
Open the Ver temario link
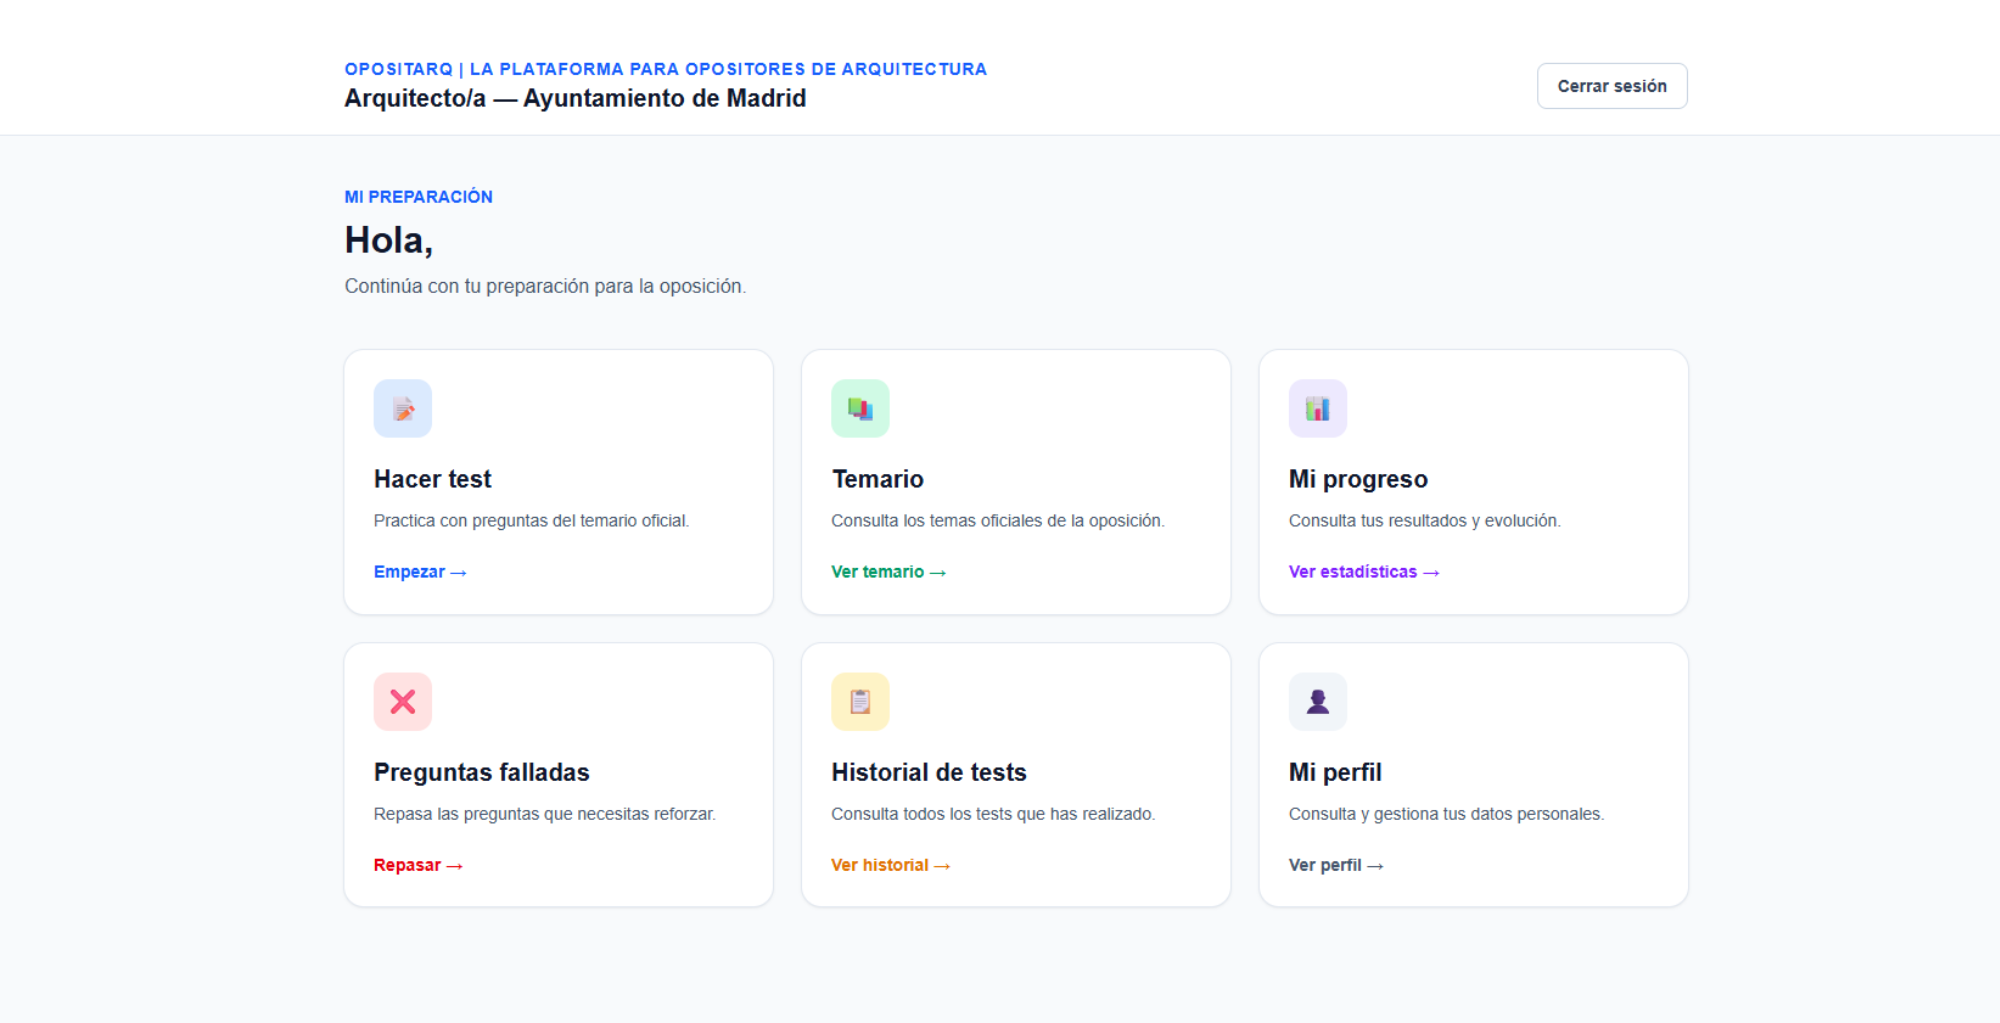point(888,572)
